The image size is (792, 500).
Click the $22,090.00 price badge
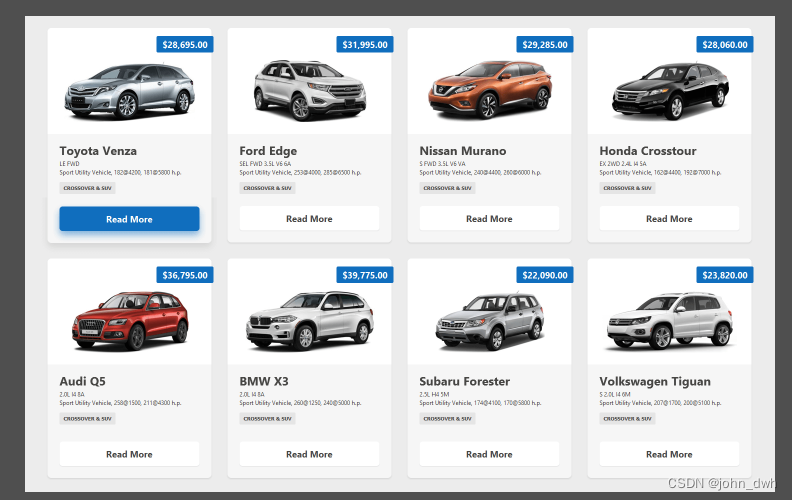point(544,275)
